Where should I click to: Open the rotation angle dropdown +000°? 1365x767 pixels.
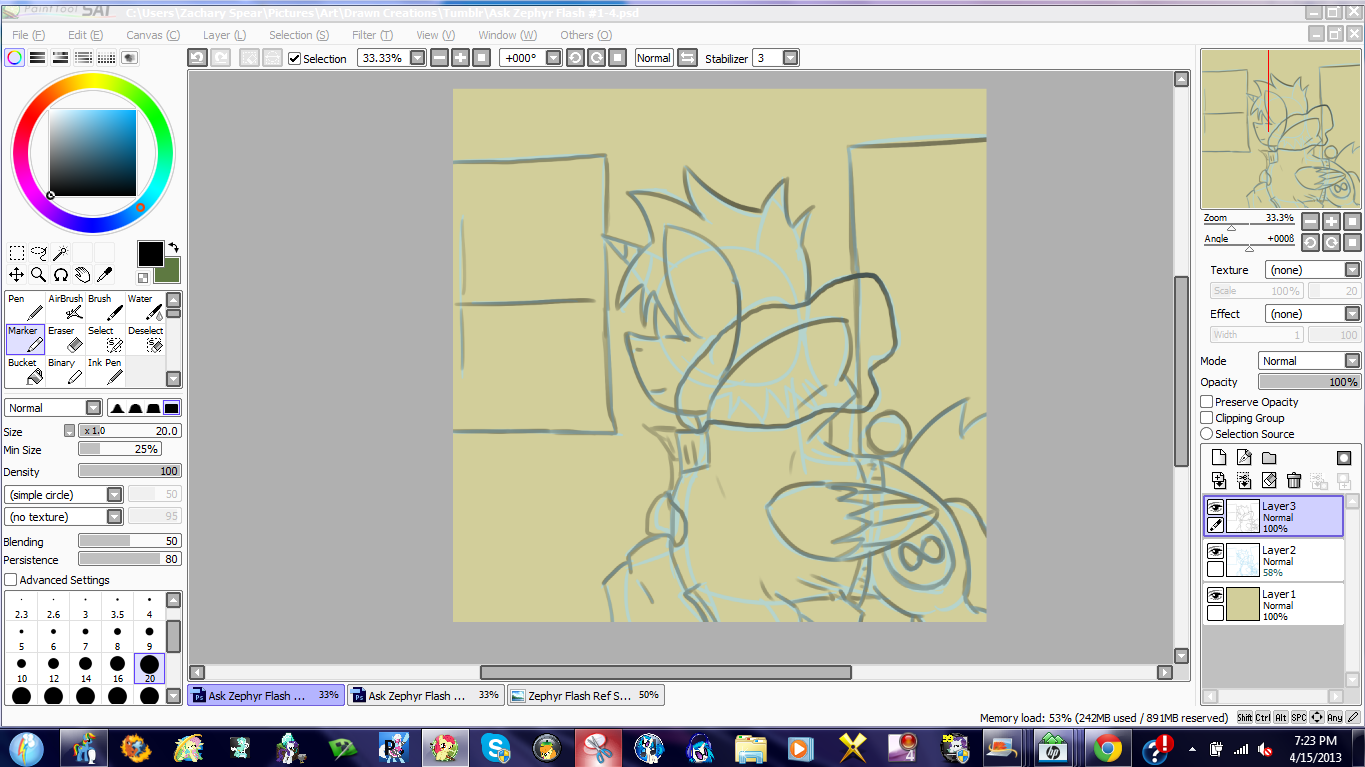(554, 58)
